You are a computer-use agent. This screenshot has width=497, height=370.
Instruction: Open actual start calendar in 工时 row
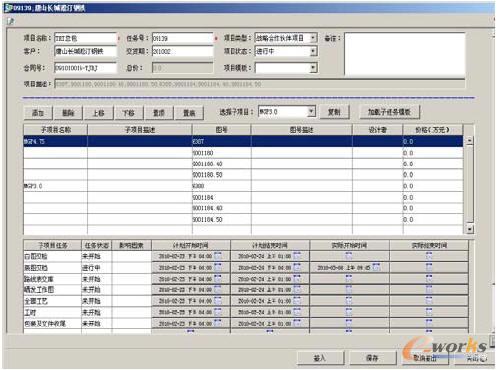[x=349, y=312]
